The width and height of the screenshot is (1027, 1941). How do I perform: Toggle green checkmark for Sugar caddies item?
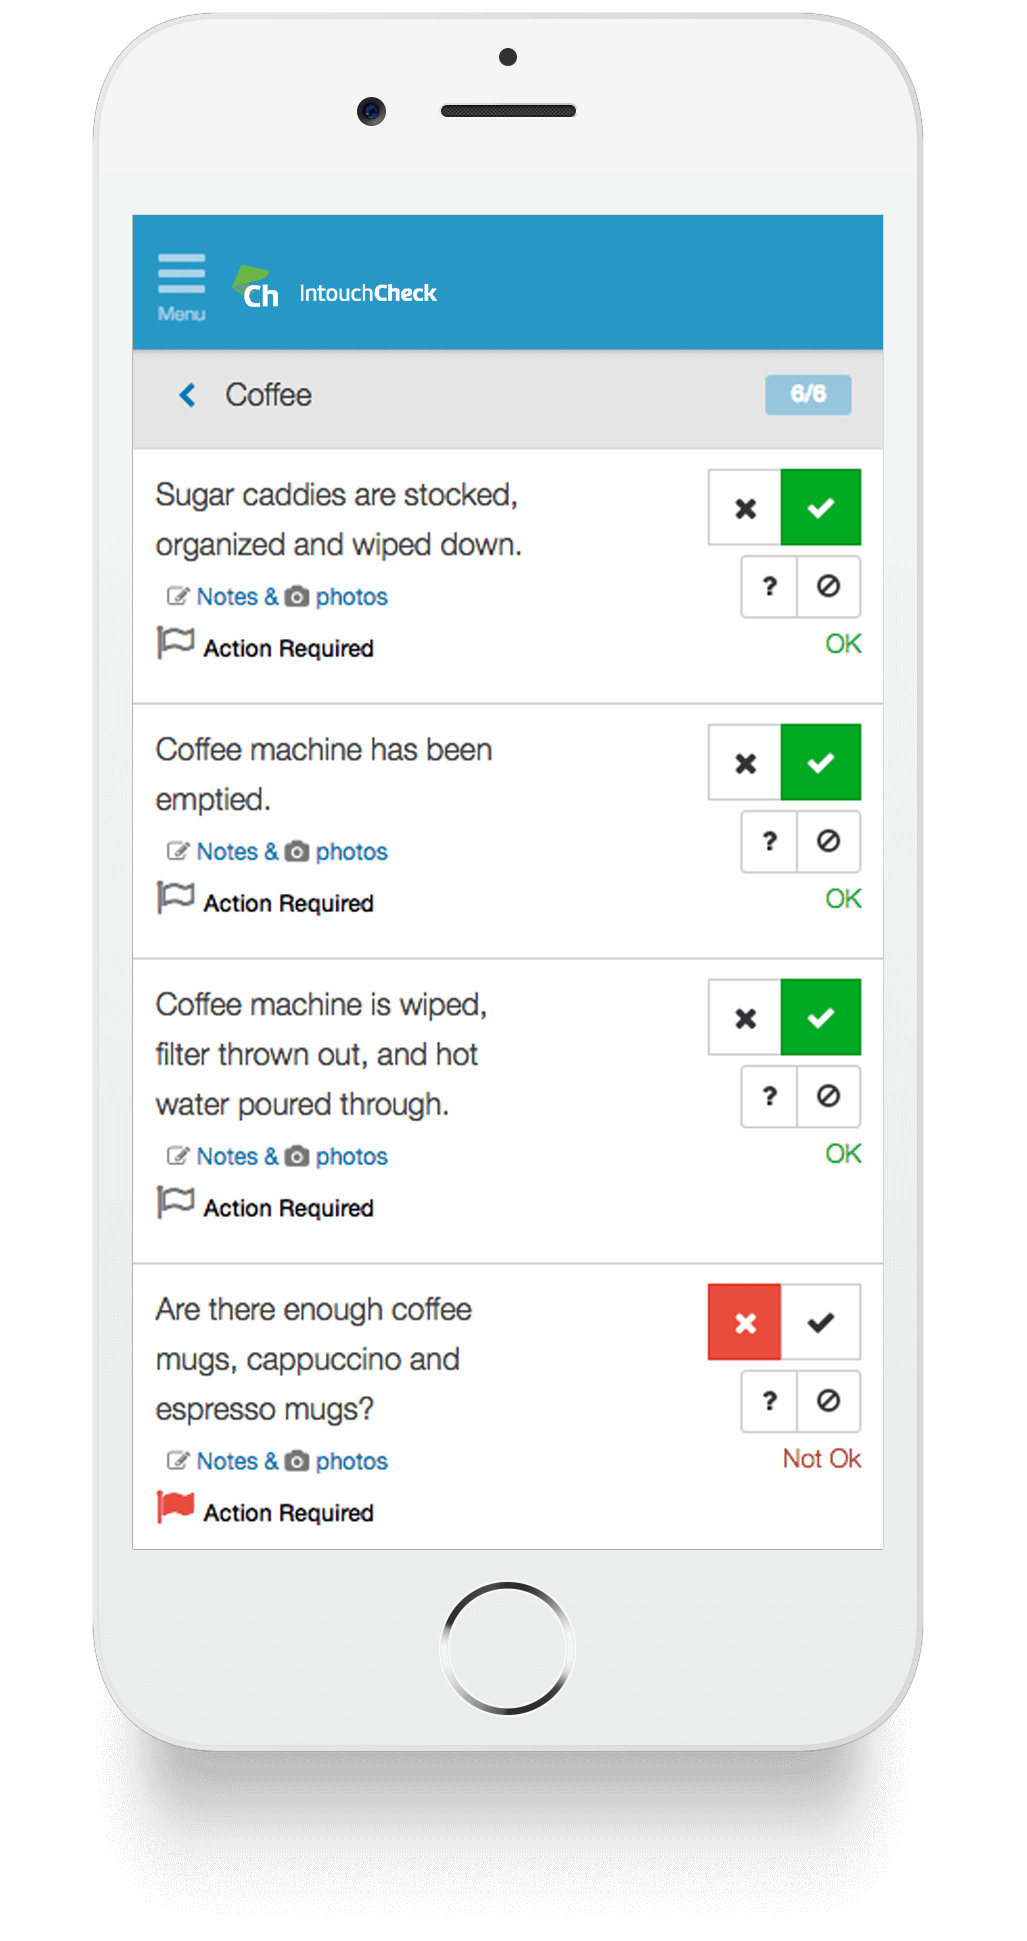pyautogui.click(x=820, y=508)
